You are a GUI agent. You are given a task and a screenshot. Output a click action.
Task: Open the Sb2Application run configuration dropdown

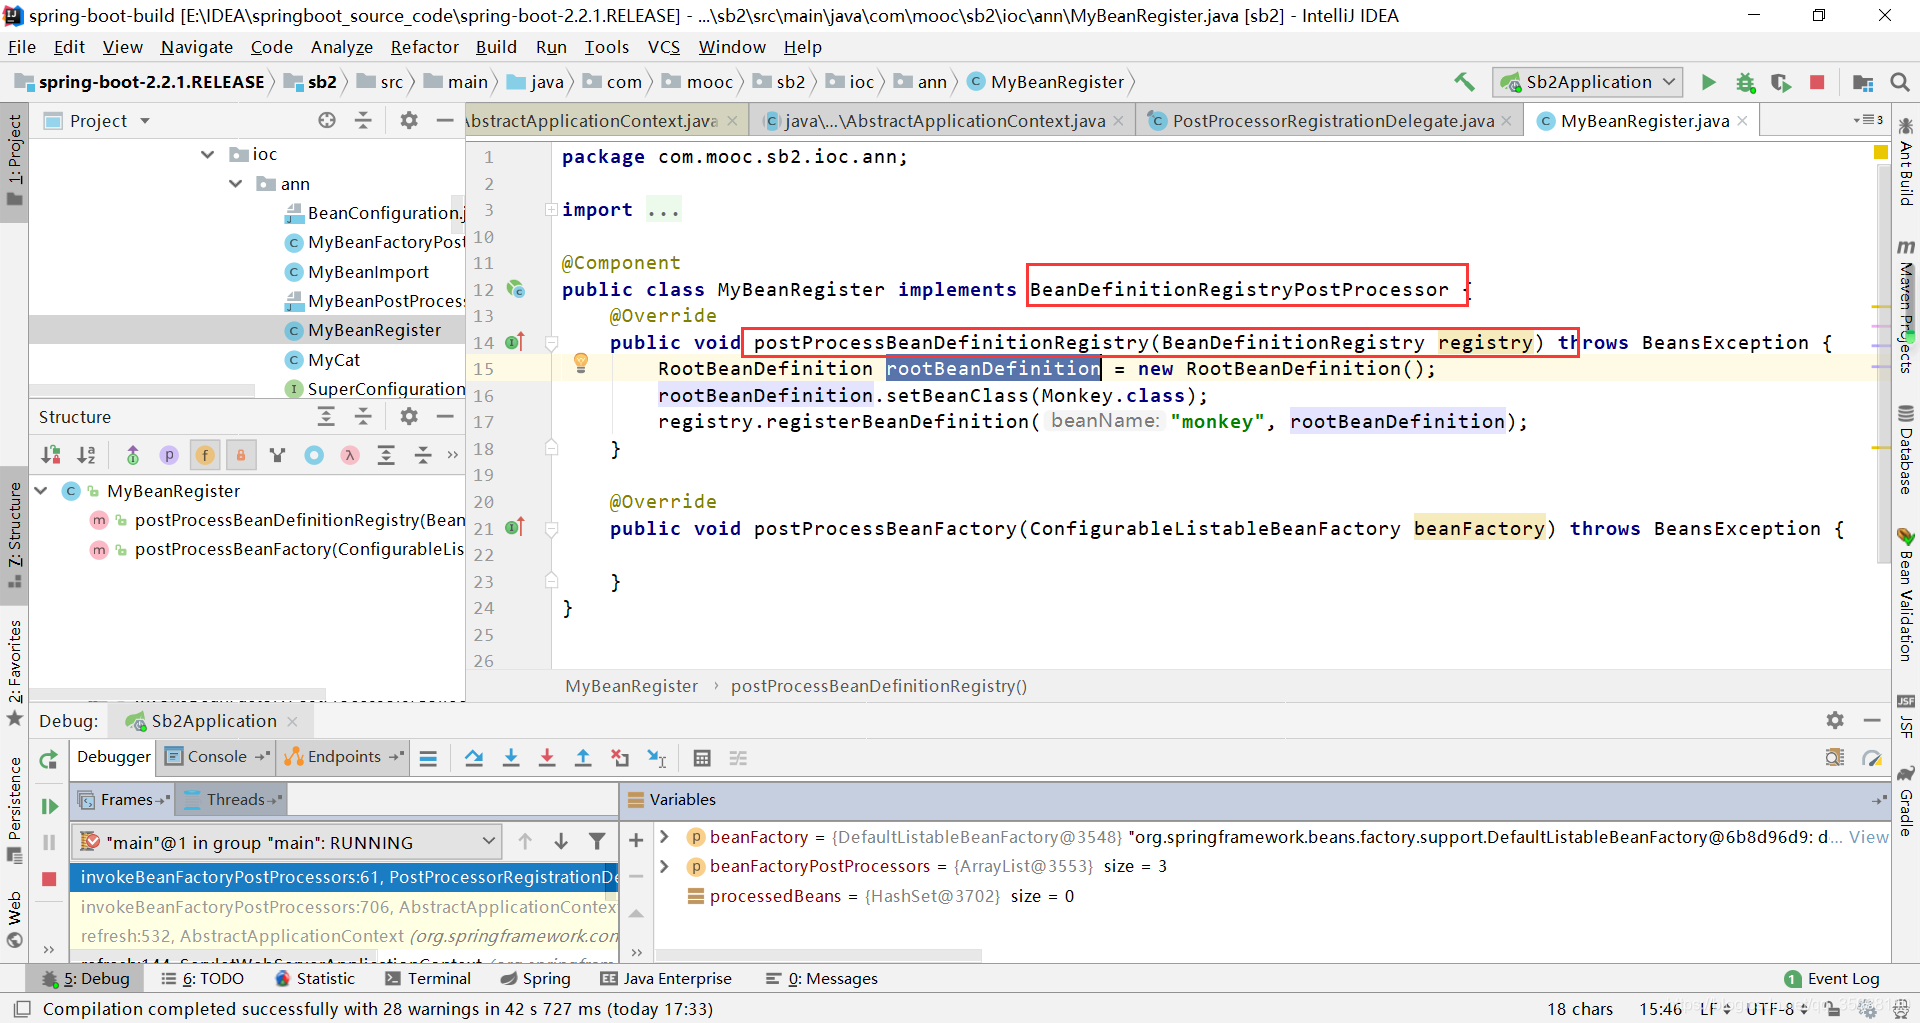(x=1588, y=82)
